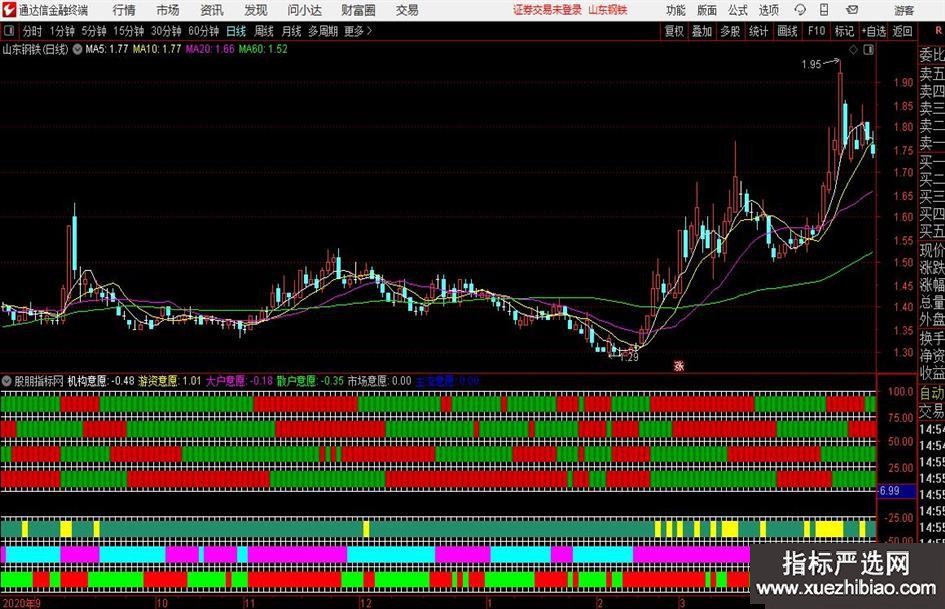Open the mobile phone icon
Screen dimensions: 945x609
point(824,10)
